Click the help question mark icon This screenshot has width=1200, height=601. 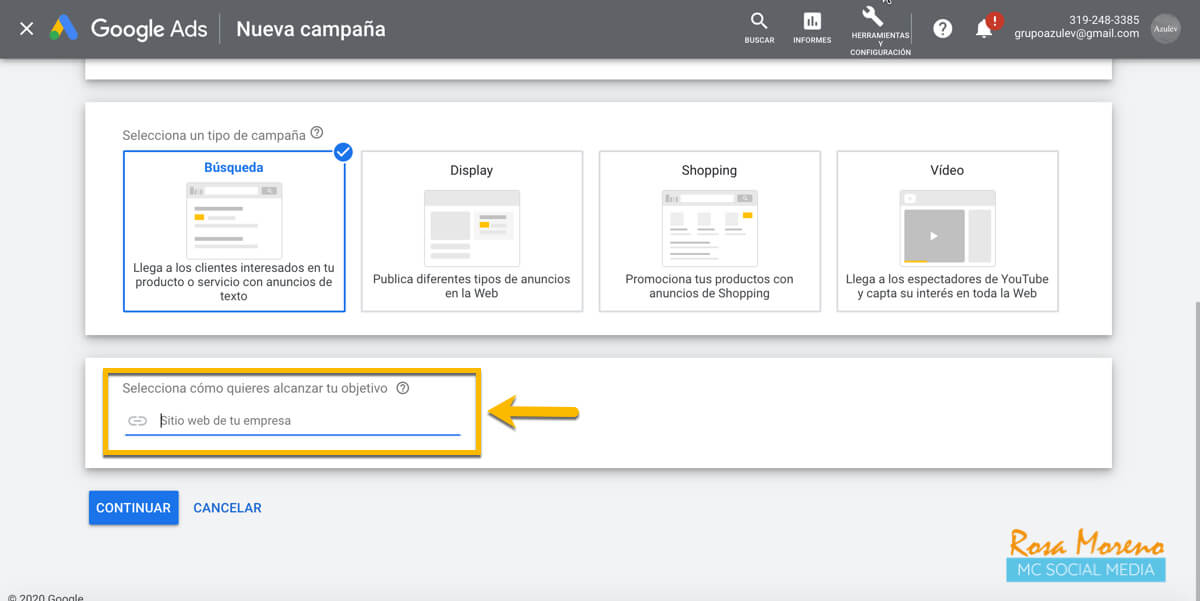(942, 28)
